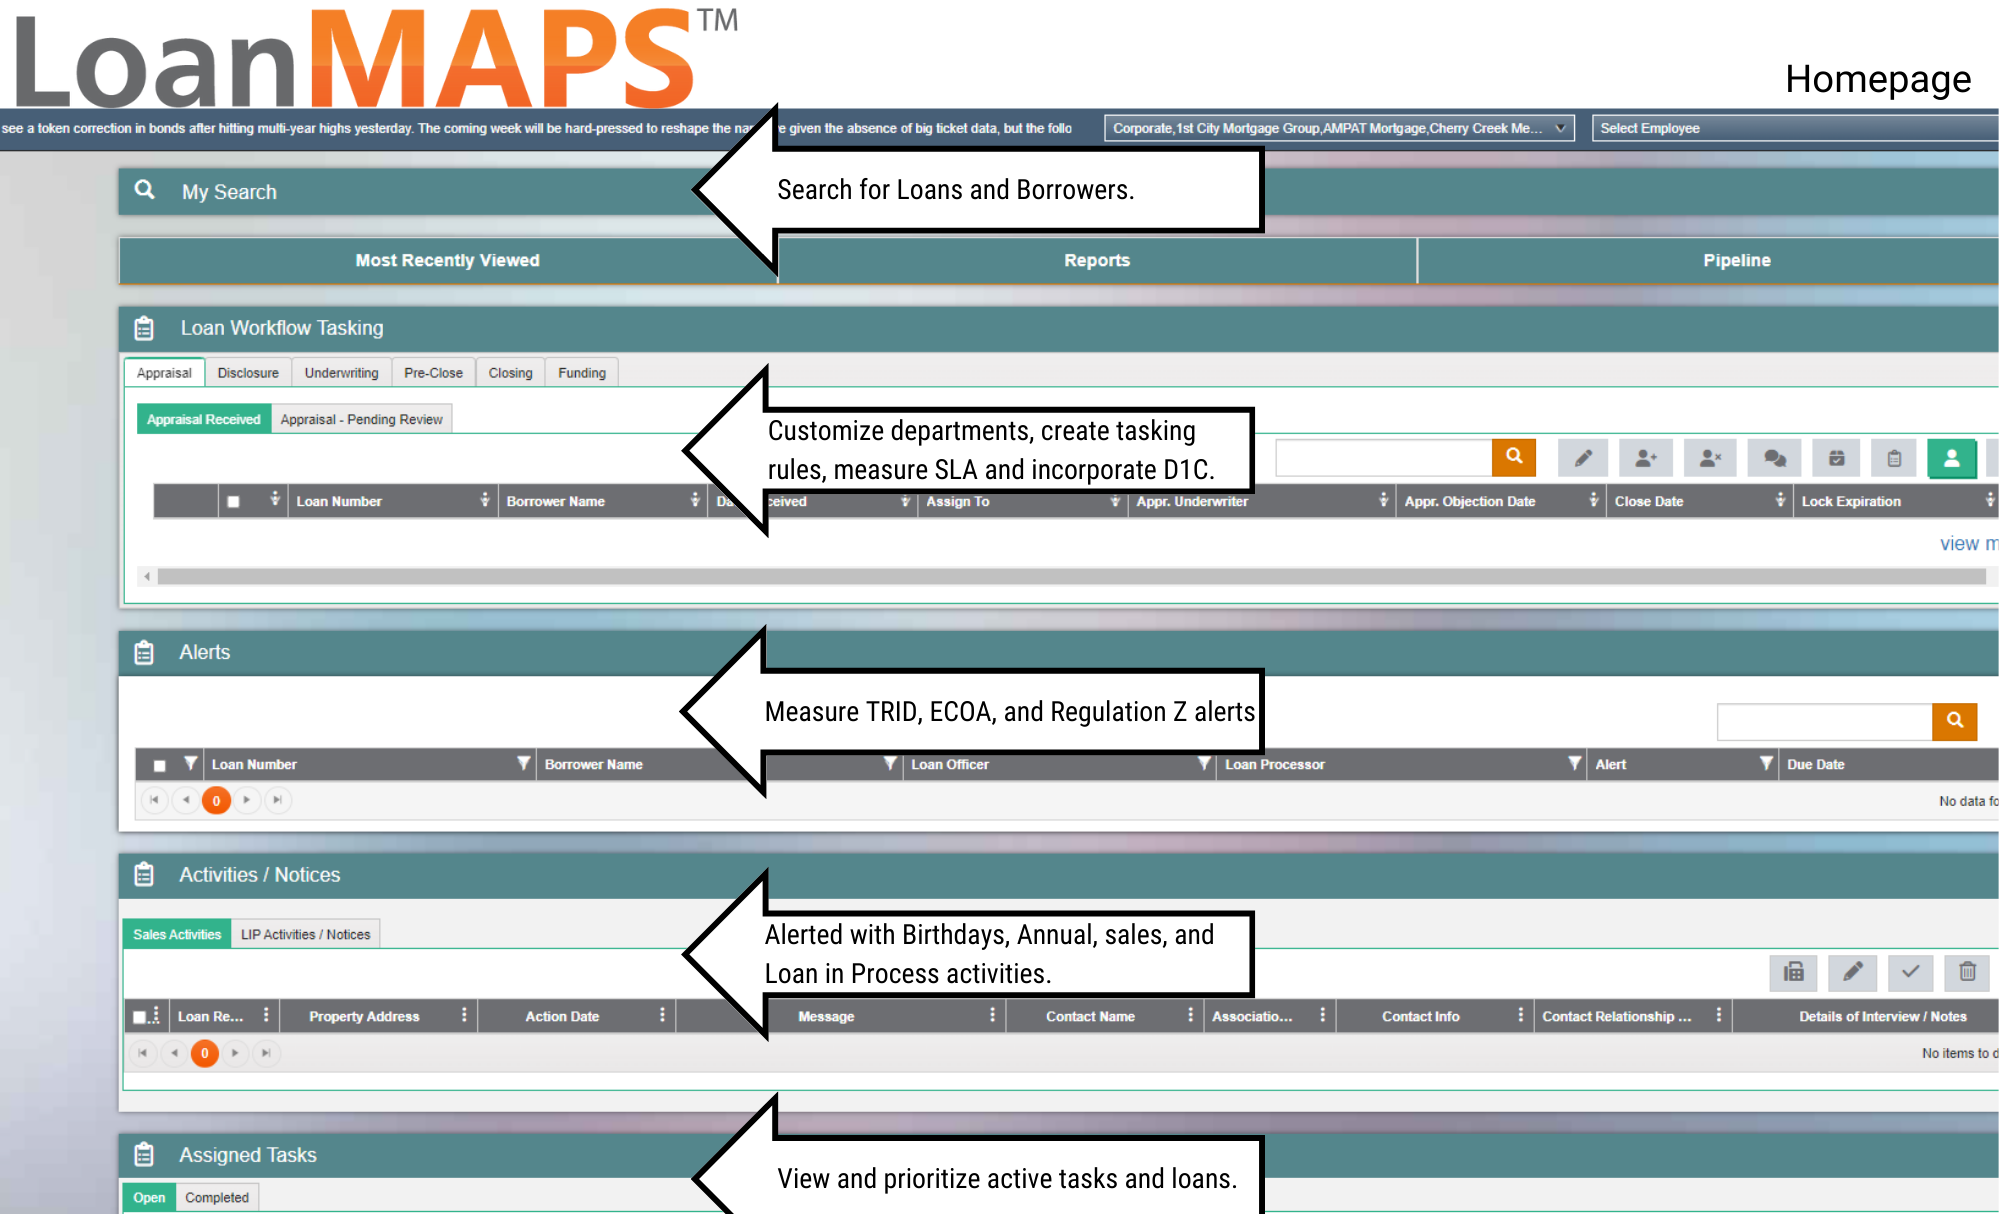2000x1214 pixels.
Task: Check the select-all box in Alerts grid
Action: pyautogui.click(x=157, y=763)
